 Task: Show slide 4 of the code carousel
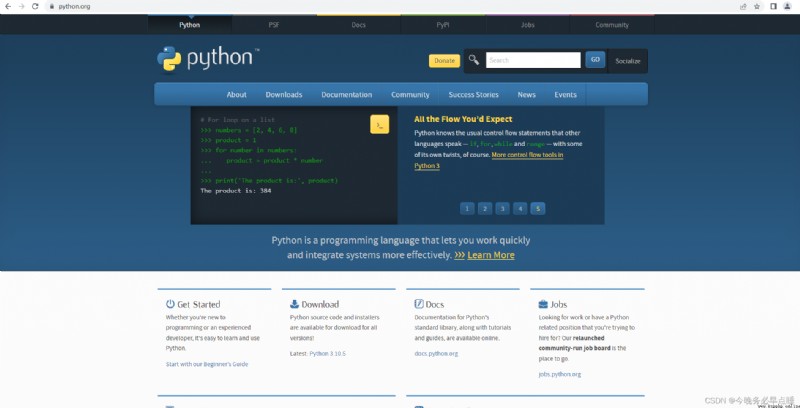(520, 208)
